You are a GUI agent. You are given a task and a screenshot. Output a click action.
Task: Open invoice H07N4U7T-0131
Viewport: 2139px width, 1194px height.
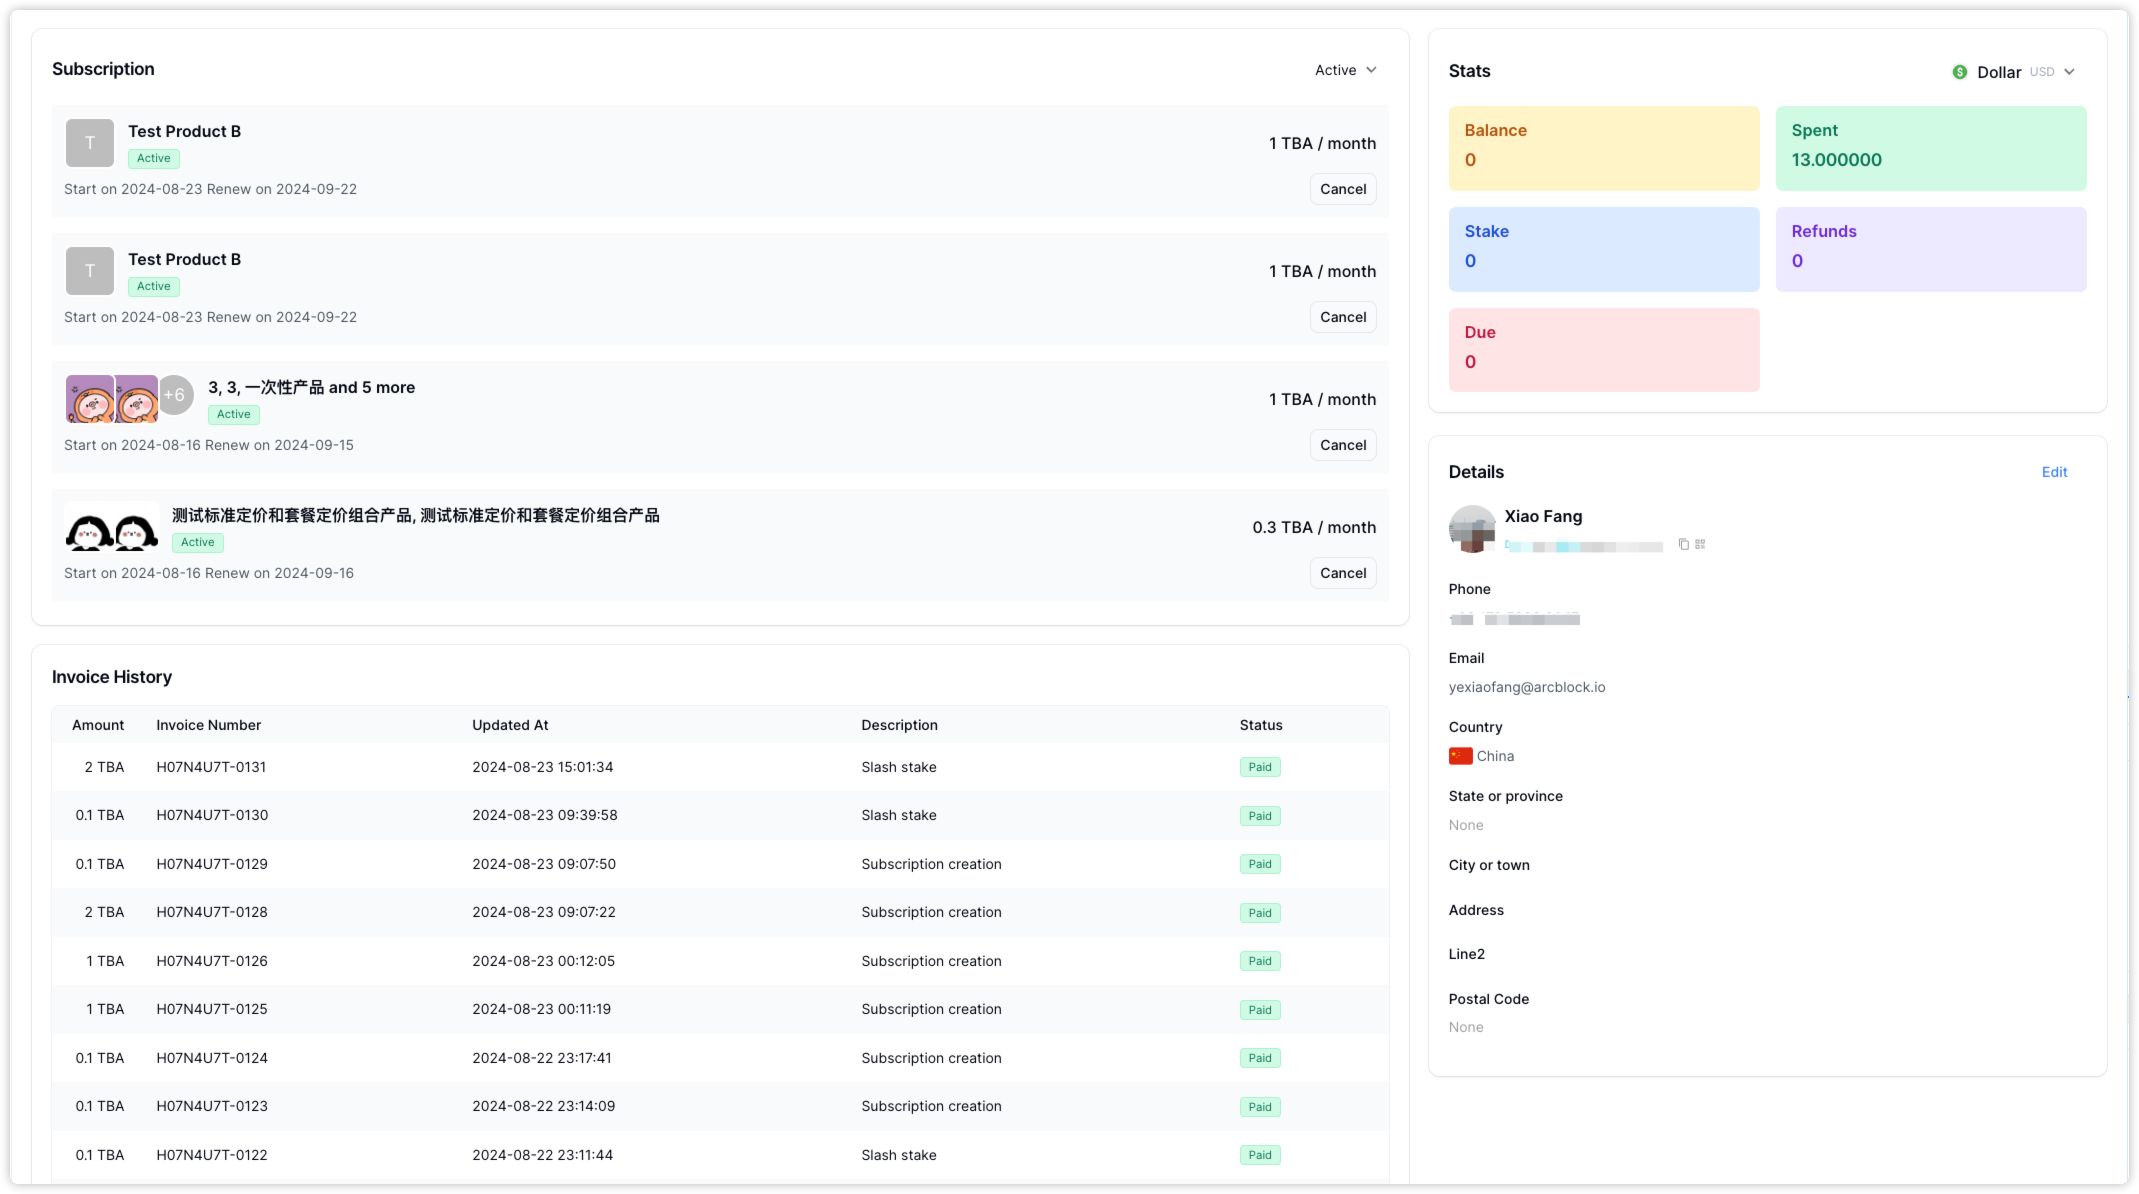click(x=211, y=767)
